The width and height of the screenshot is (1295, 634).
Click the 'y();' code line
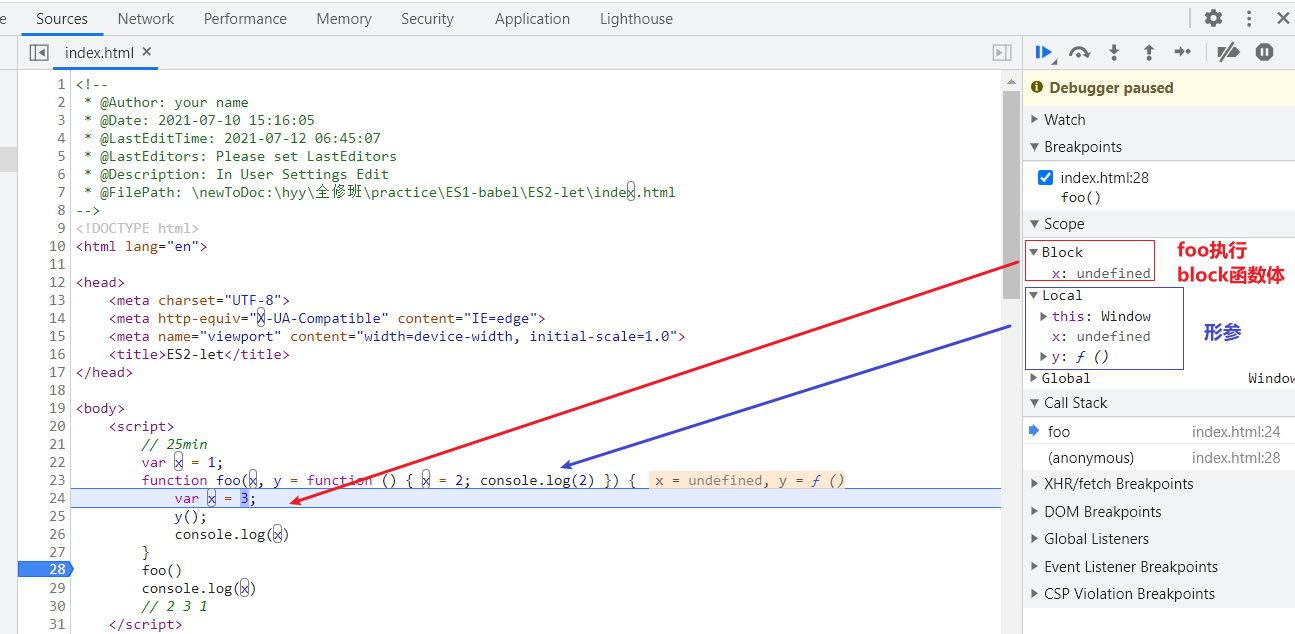point(190,516)
